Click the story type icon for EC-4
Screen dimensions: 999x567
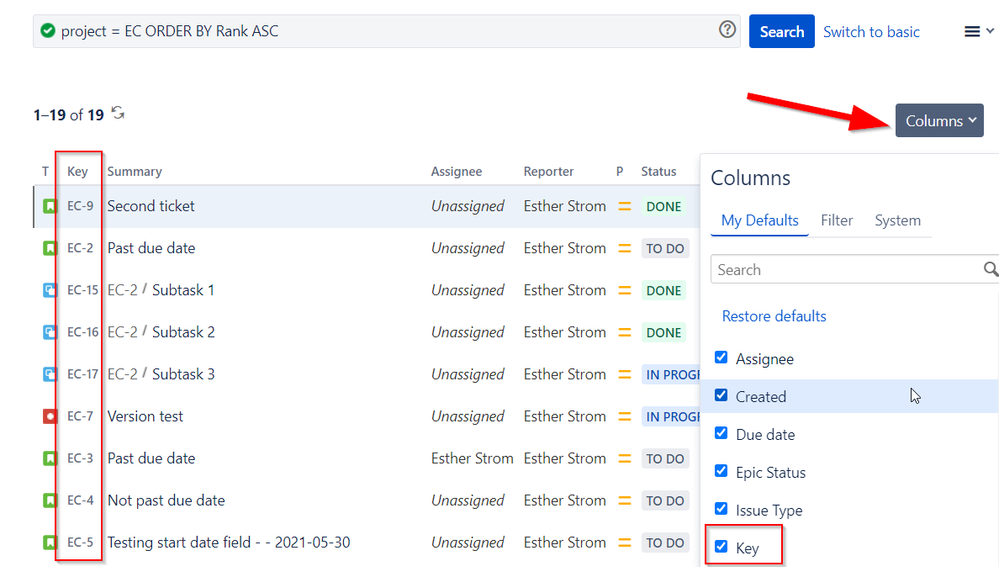tap(50, 501)
